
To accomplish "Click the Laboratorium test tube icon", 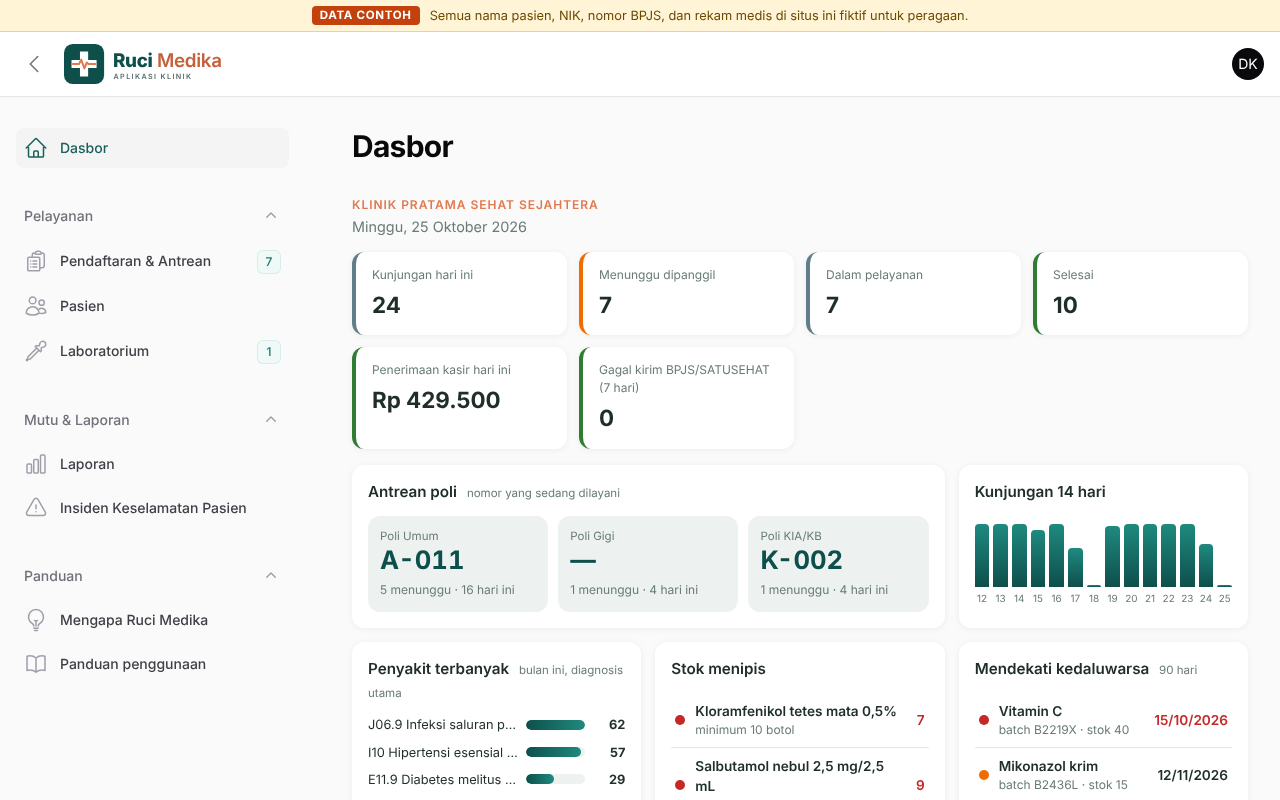I will tap(36, 351).
